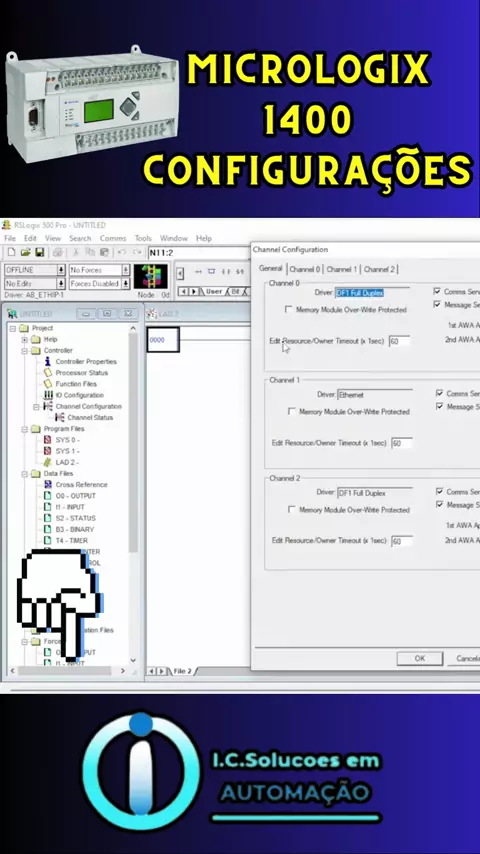
Task: Open the OFFLINE mode dropdown
Action: [x=61, y=270]
